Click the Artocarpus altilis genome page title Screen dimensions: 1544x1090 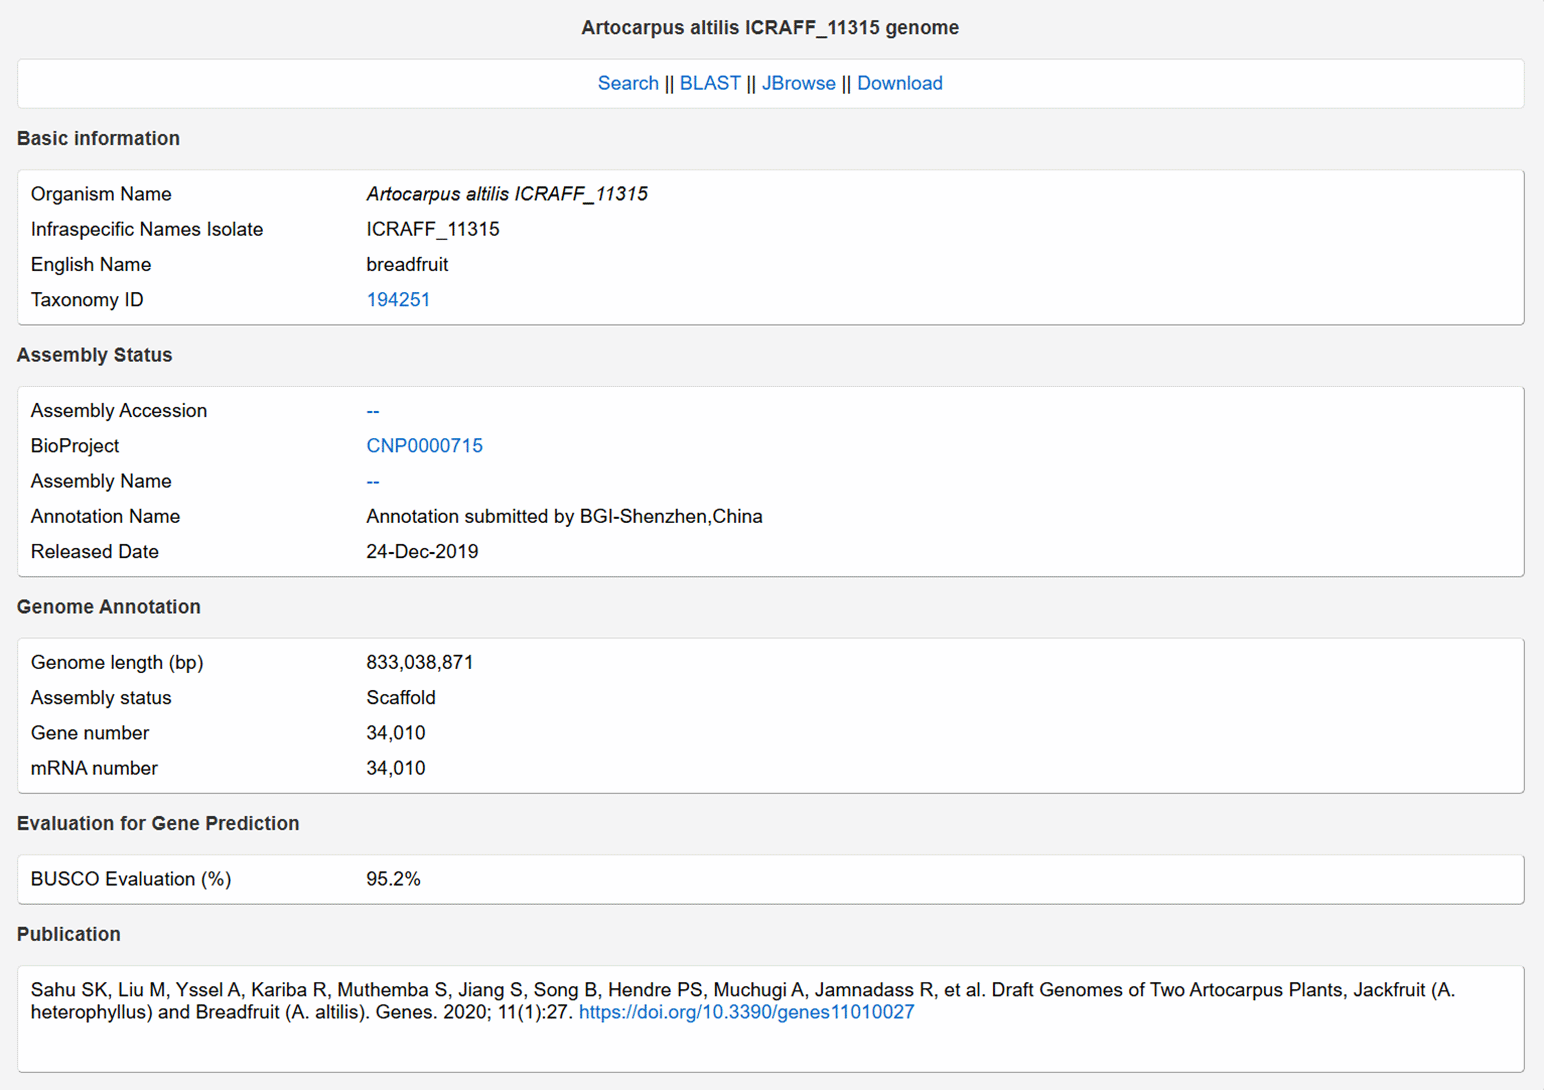tap(770, 28)
